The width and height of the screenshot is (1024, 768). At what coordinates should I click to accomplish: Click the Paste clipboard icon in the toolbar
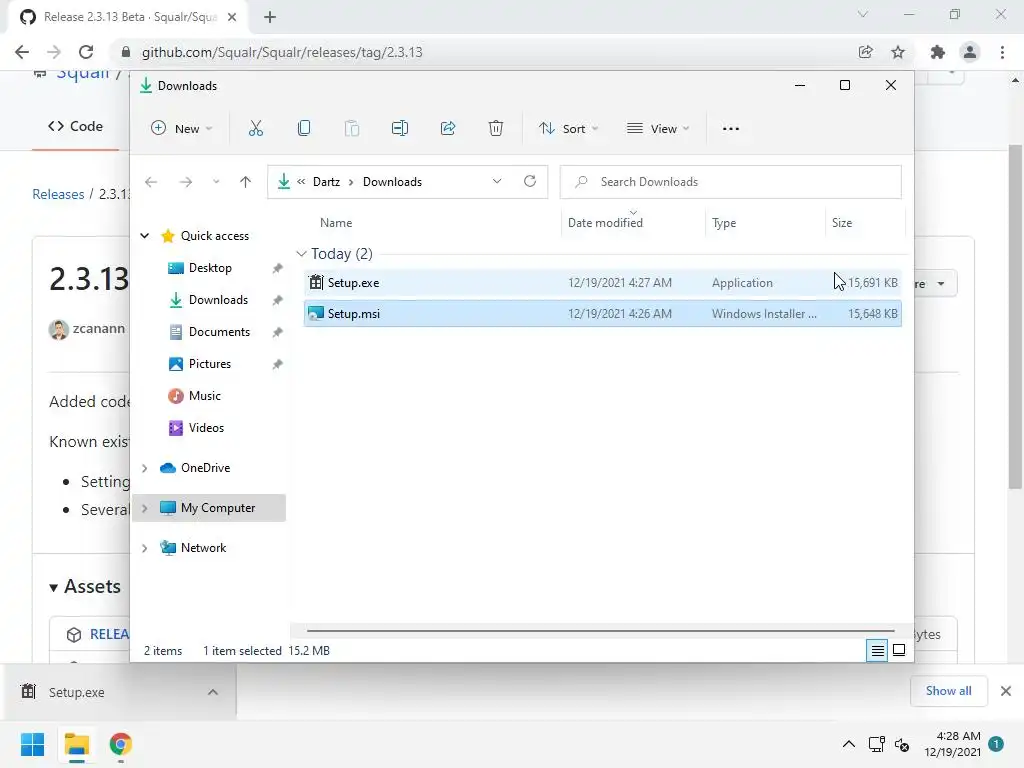[352, 129]
